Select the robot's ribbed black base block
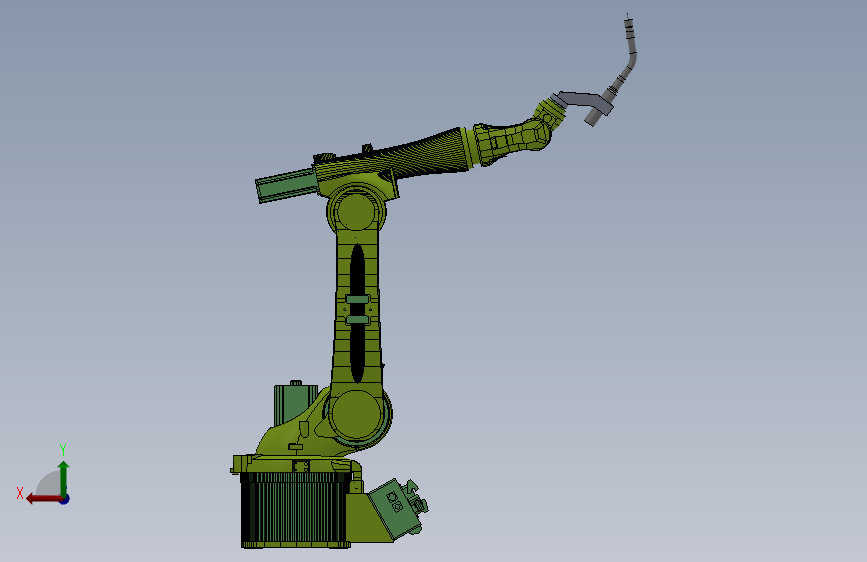Viewport: 867px width, 562px height. [295, 509]
